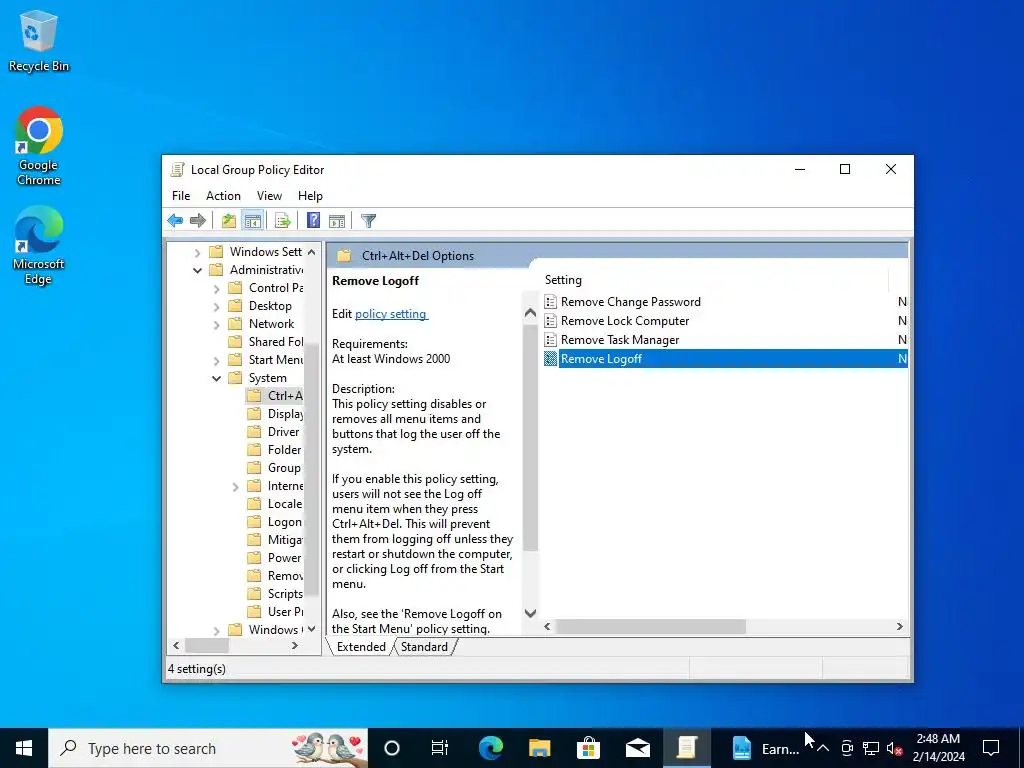Switch to the Extended tab

pos(361,647)
